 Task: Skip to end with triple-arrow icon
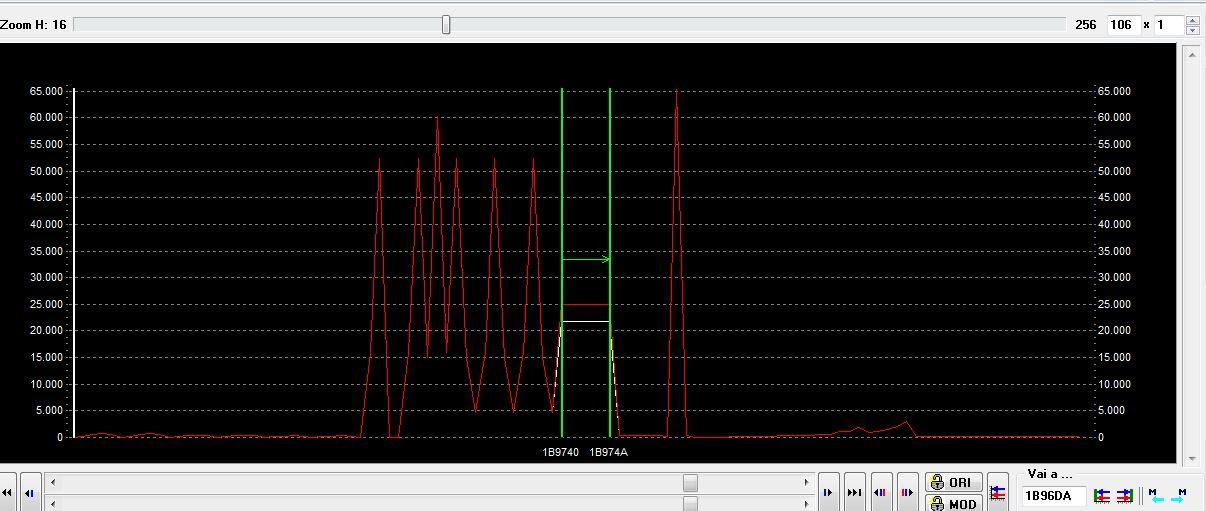[x=854, y=492]
